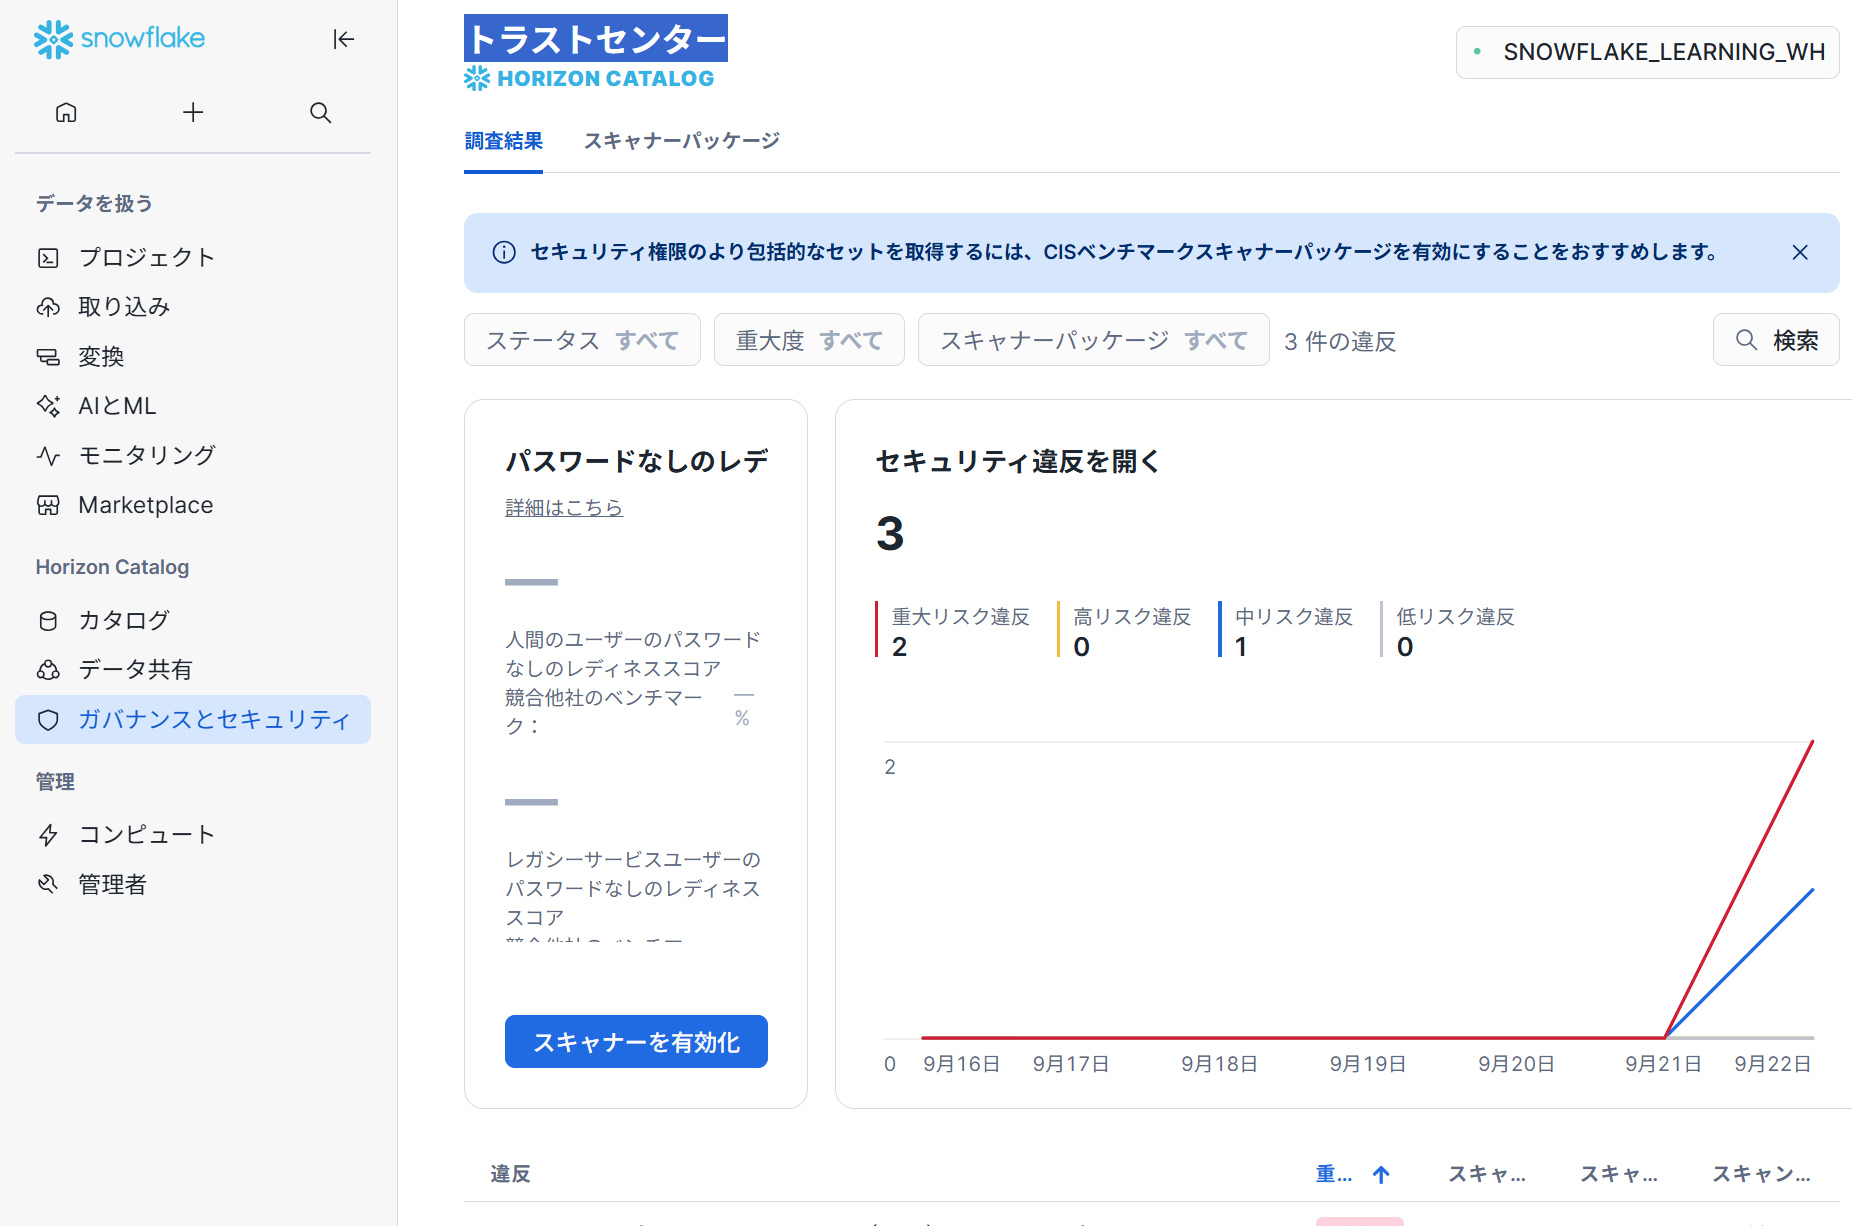The height and width of the screenshot is (1226, 1852).
Task: Click モニタリング pulse icon
Action: coord(48,456)
